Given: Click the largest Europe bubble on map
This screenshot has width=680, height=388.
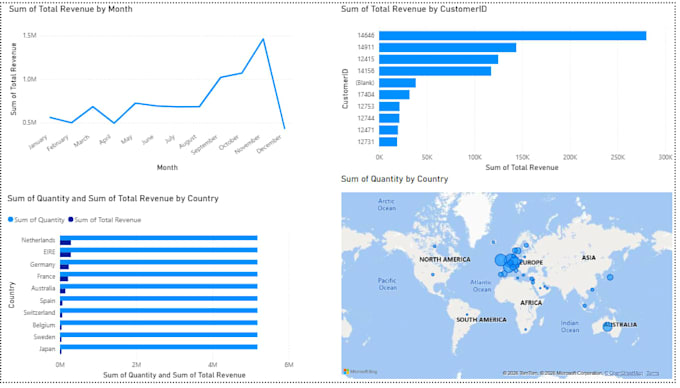Looking at the screenshot, I should (x=500, y=260).
